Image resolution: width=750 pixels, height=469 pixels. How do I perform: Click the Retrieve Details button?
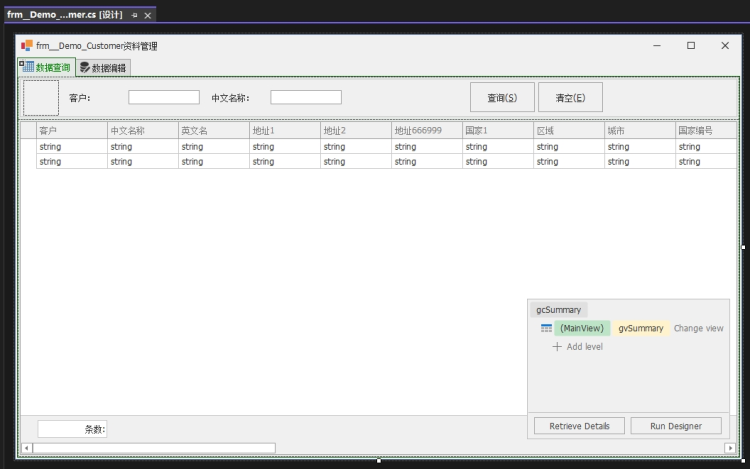click(x=579, y=426)
